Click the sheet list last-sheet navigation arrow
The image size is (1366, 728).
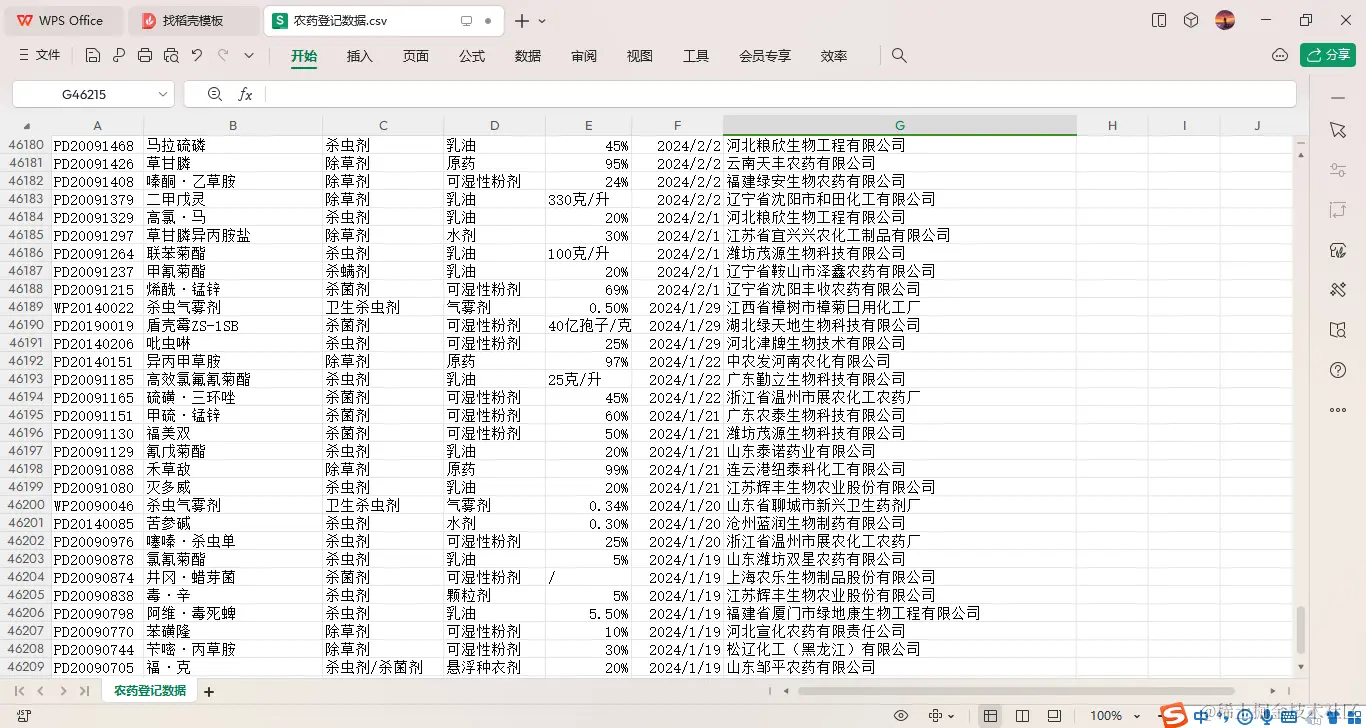point(85,691)
